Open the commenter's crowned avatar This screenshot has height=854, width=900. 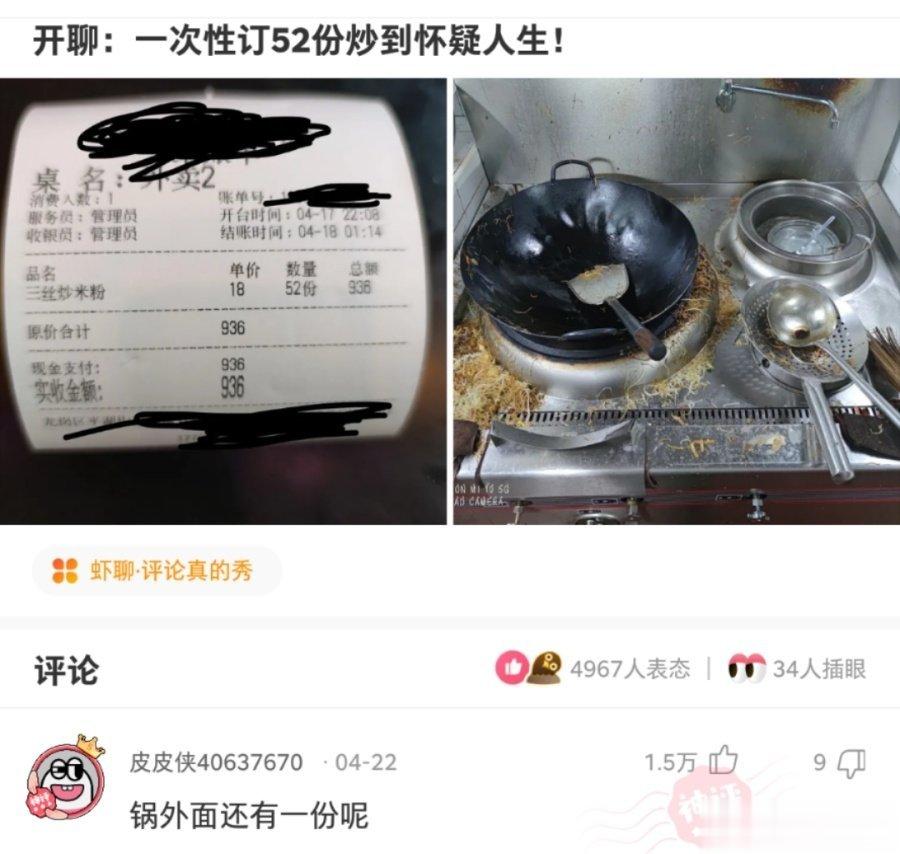tap(67, 778)
